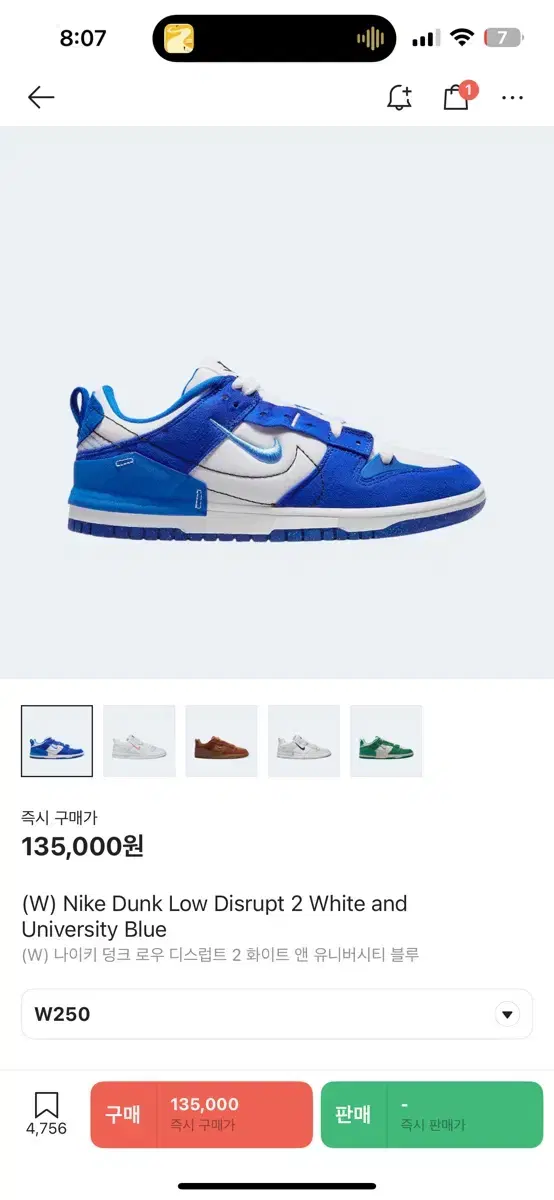Tap the red 구매 buy button

201,1115
